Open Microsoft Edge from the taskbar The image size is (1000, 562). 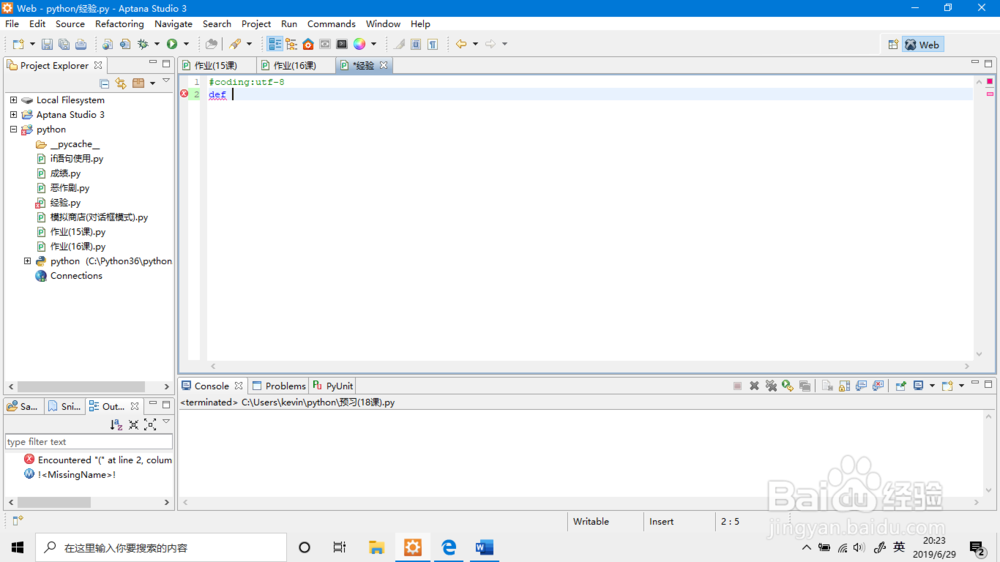[x=449, y=547]
